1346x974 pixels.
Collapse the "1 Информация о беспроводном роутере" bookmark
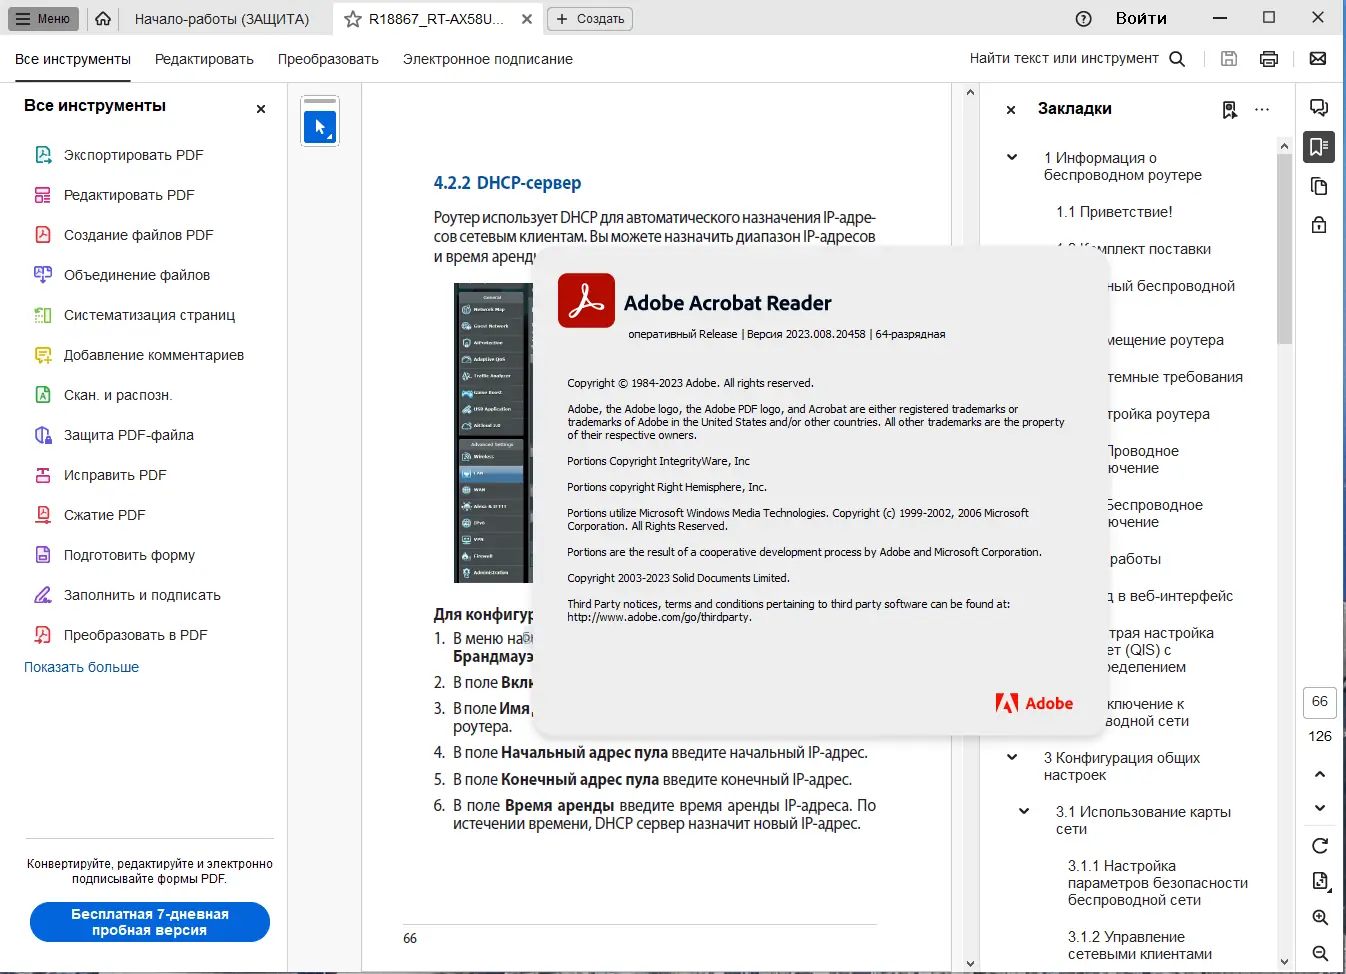[1012, 157]
